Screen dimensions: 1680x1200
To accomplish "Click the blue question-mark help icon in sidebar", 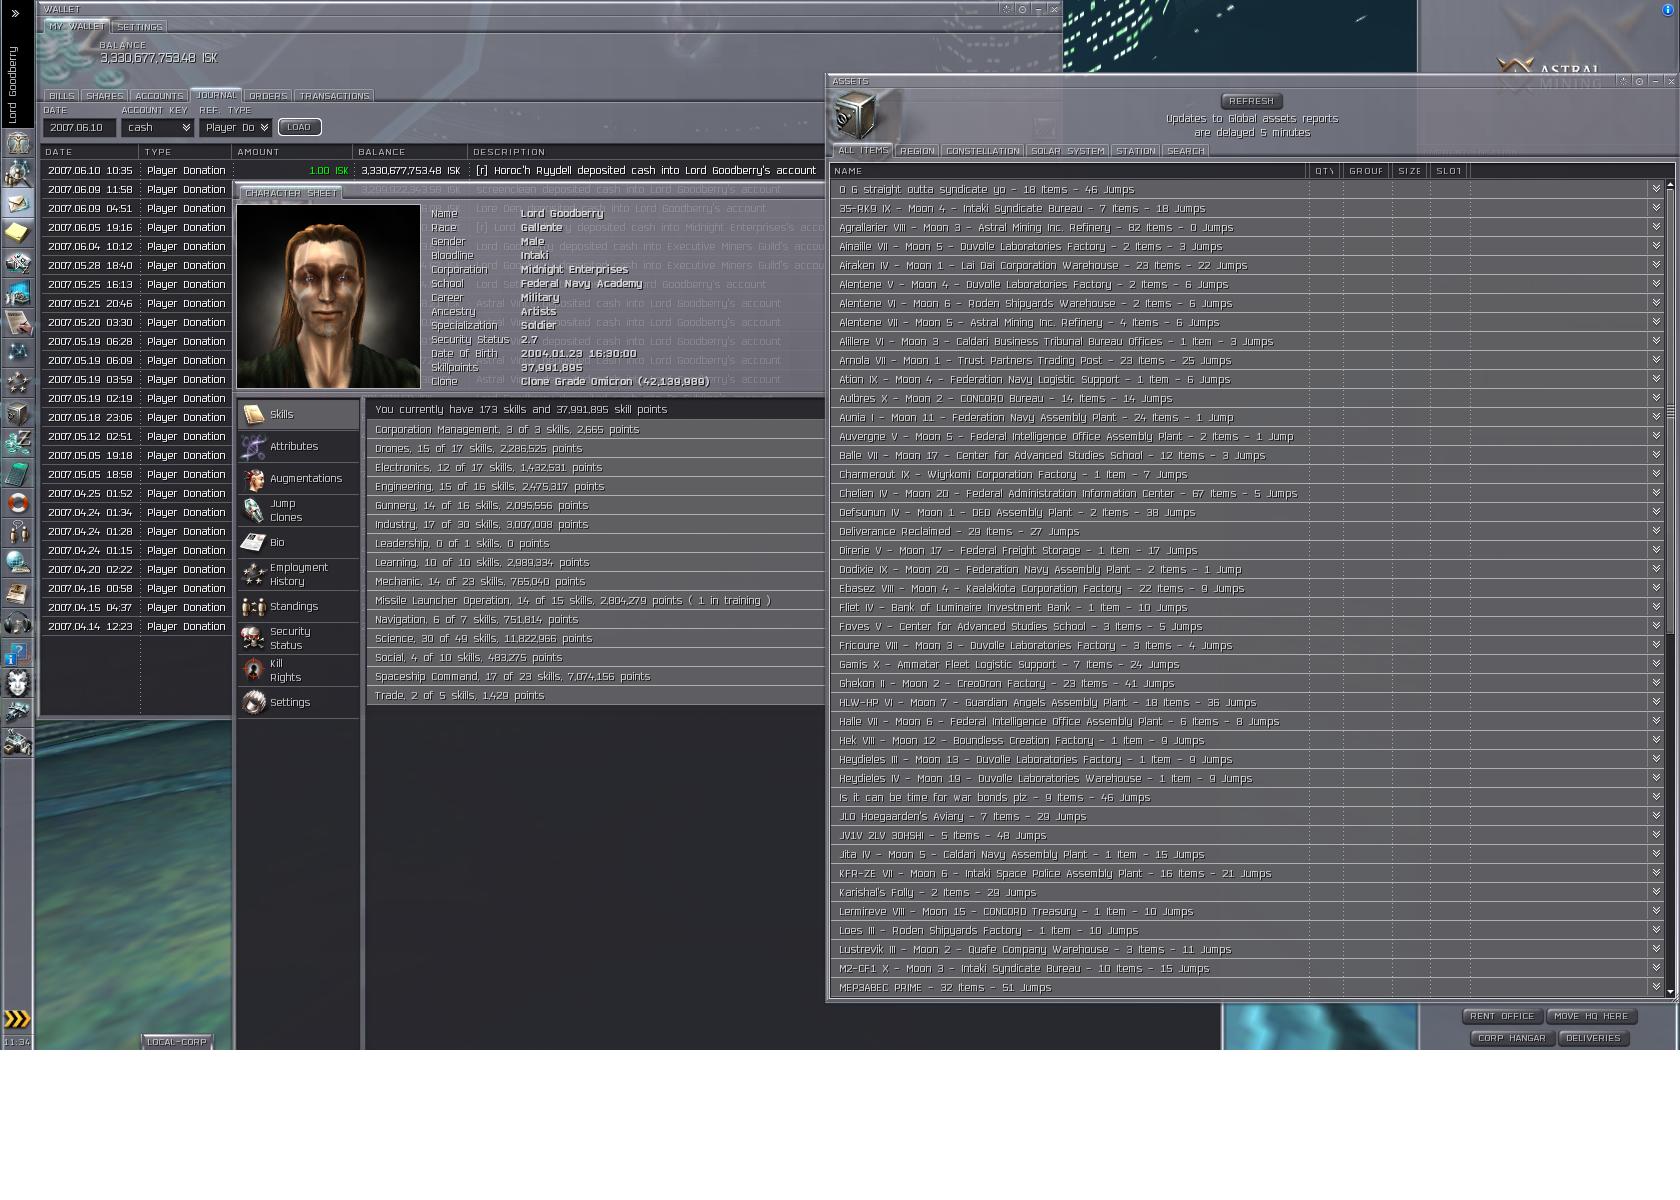I will point(18,653).
